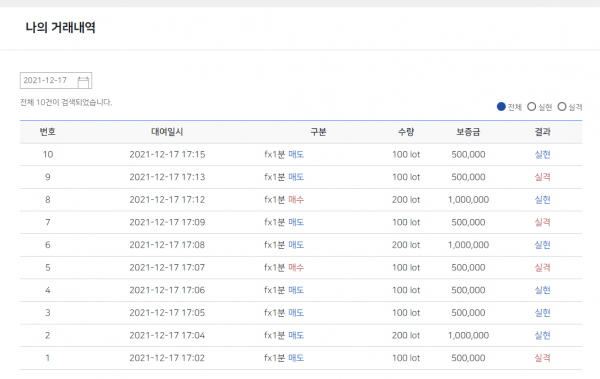This screenshot has height=379, width=600.
Task: Click the 나의 거래내역 page title
Action: pyautogui.click(x=60, y=28)
